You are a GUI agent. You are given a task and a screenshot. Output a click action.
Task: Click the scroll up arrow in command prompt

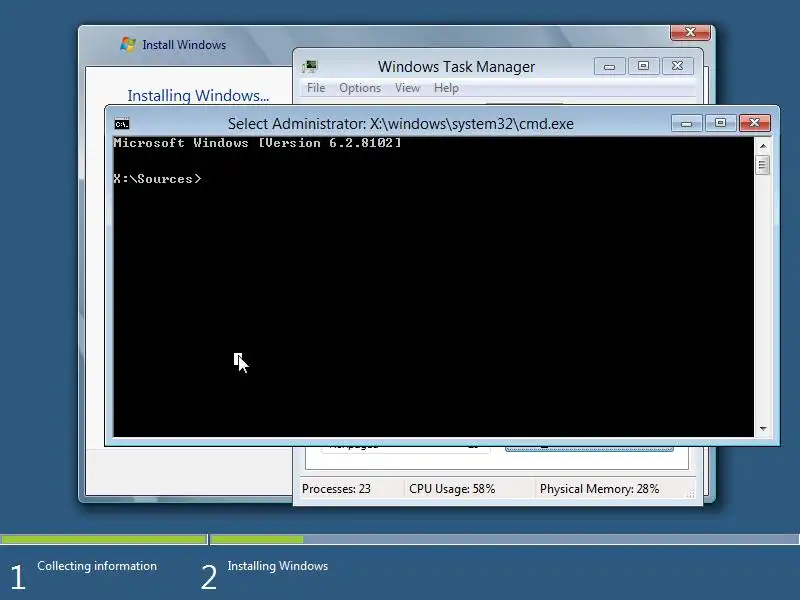coord(763,146)
